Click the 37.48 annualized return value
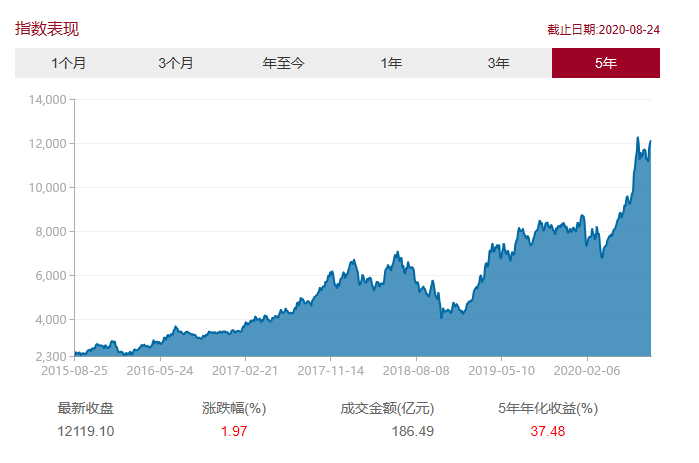Image resolution: width=699 pixels, height=463 pixels. (x=548, y=431)
